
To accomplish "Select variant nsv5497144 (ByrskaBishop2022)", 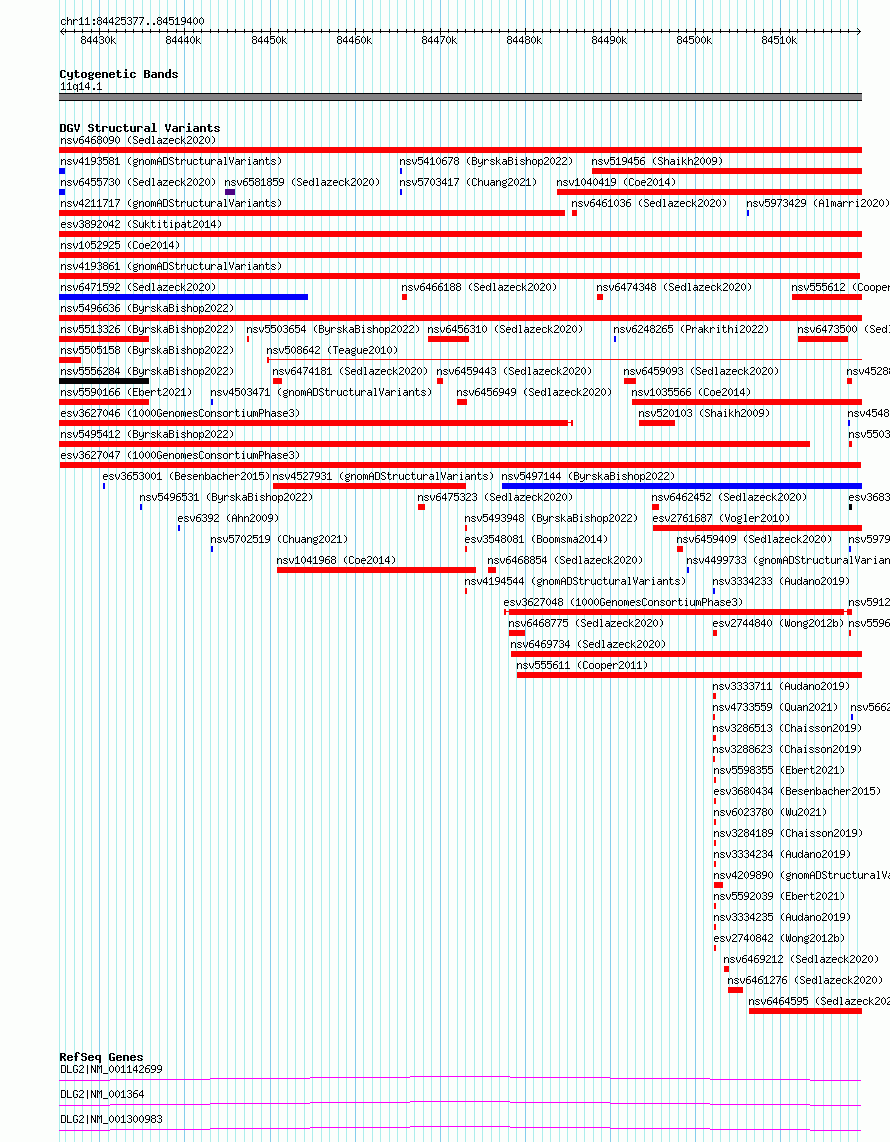I will 588,477.
